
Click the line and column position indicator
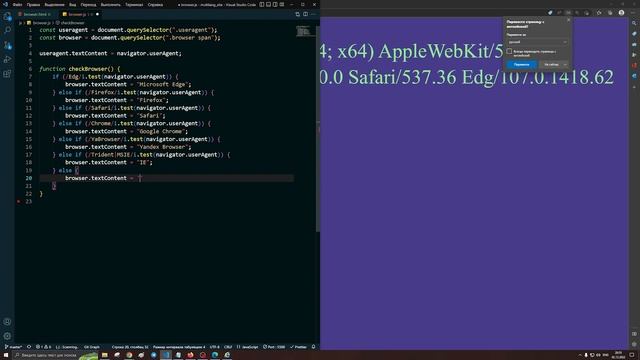coord(130,347)
